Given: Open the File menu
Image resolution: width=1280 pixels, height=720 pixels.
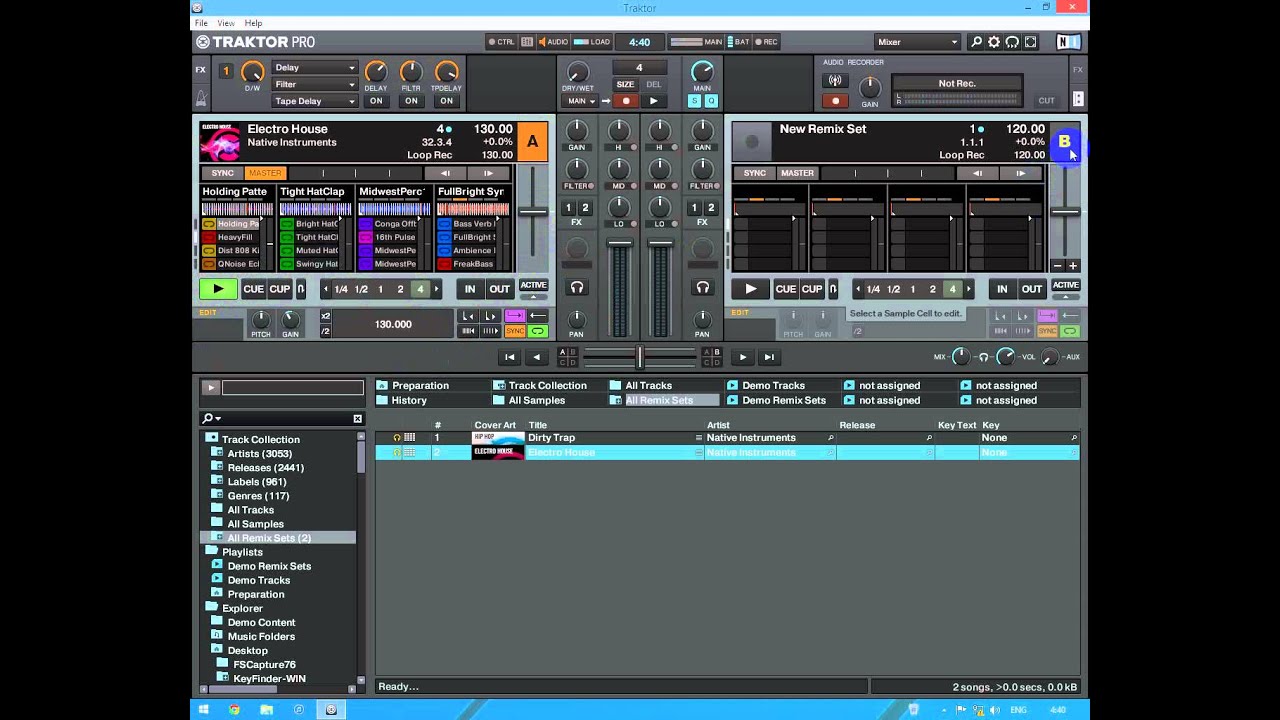Looking at the screenshot, I should pyautogui.click(x=201, y=23).
